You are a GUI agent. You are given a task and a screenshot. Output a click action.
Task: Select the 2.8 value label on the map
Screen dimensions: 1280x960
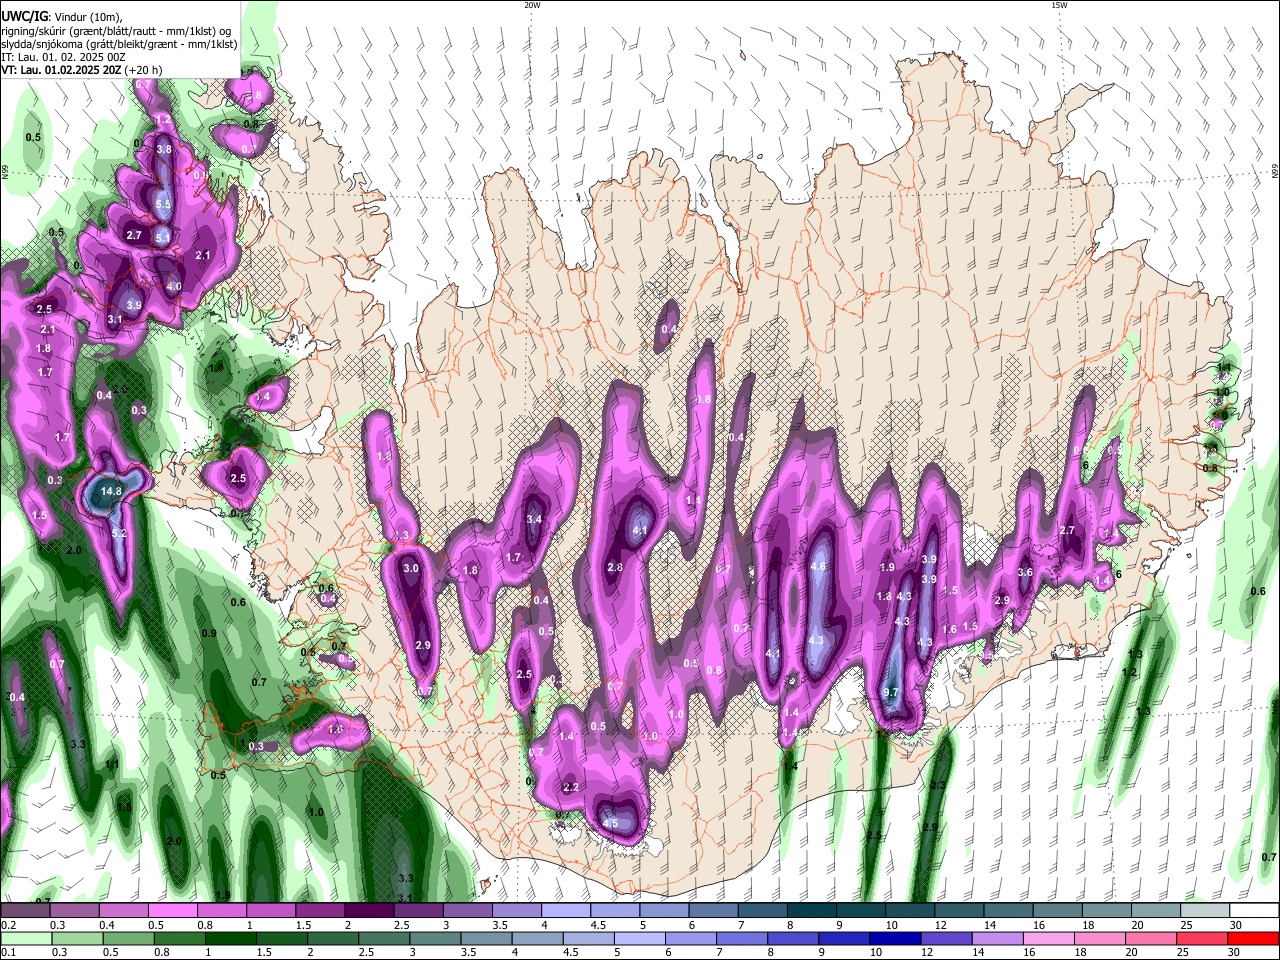(615, 567)
